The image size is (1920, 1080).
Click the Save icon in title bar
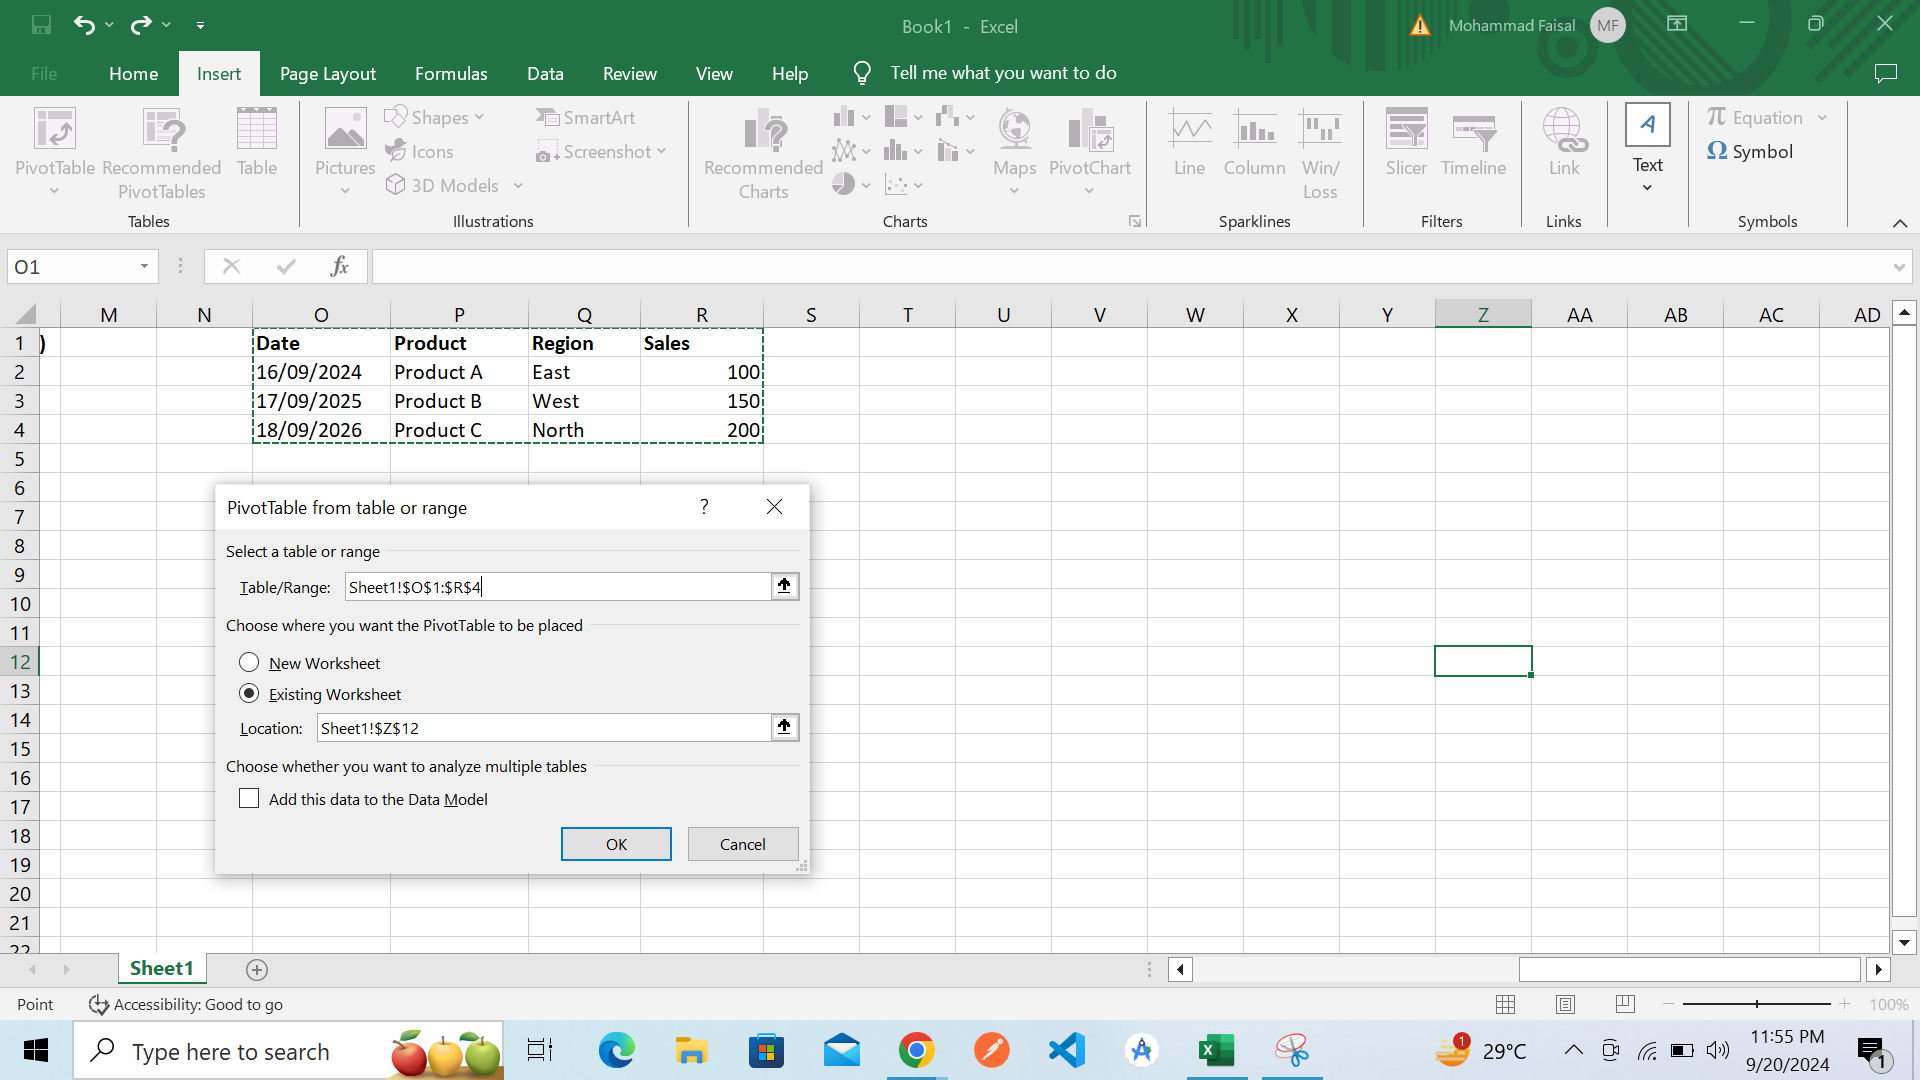(41, 25)
